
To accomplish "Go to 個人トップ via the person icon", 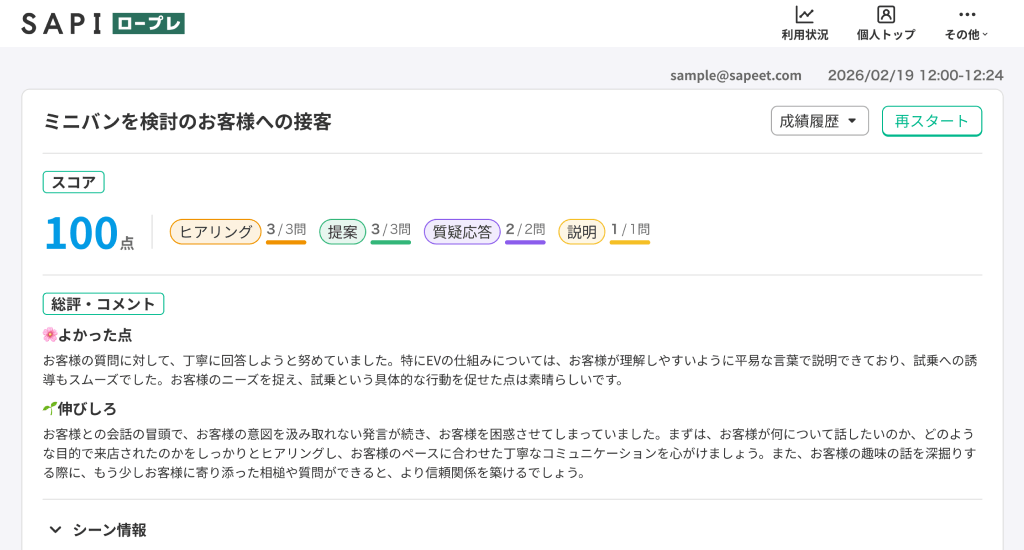I will 885,15.
